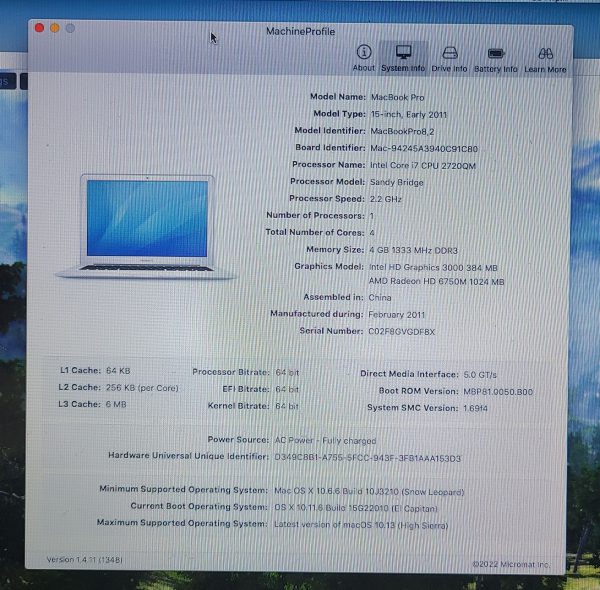Viewport: 600px width, 590px height.
Task: Show the Battery Info panel
Action: pos(495,58)
